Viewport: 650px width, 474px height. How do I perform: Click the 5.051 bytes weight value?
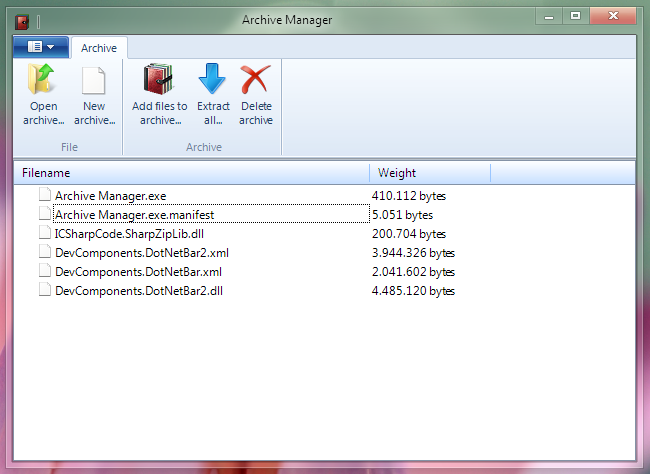402,215
